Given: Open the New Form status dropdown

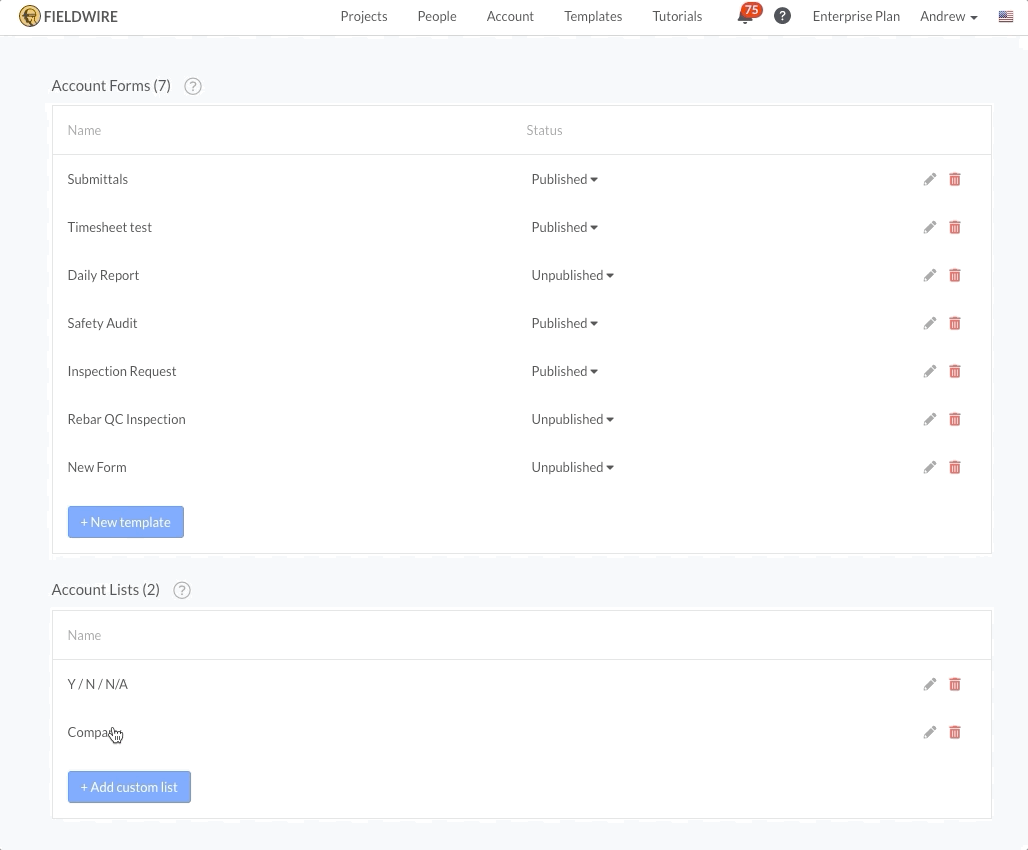Looking at the screenshot, I should pos(572,467).
